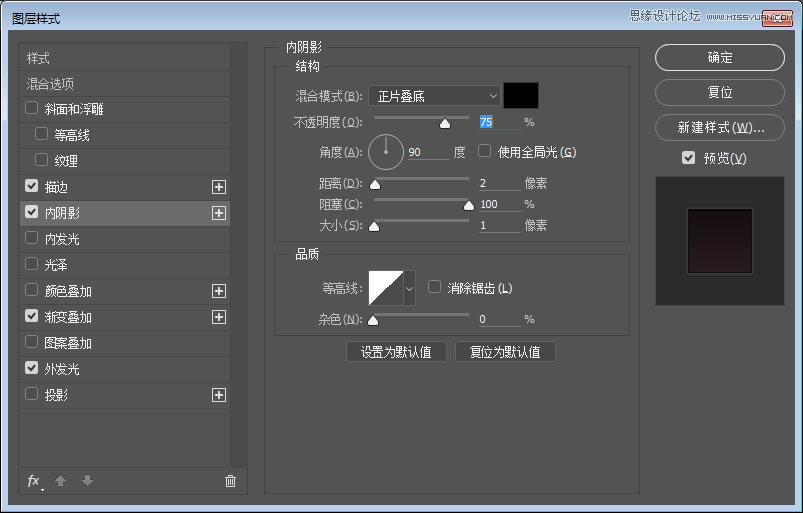Open the 图案叠加 settings row
This screenshot has width=803, height=513.
click(125, 343)
